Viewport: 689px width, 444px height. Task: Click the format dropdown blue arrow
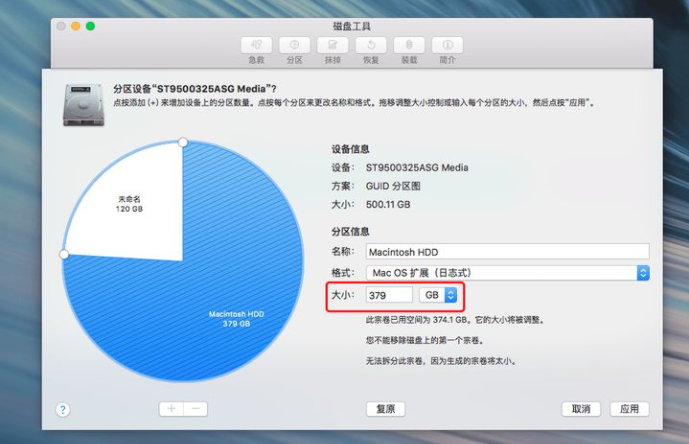643,273
